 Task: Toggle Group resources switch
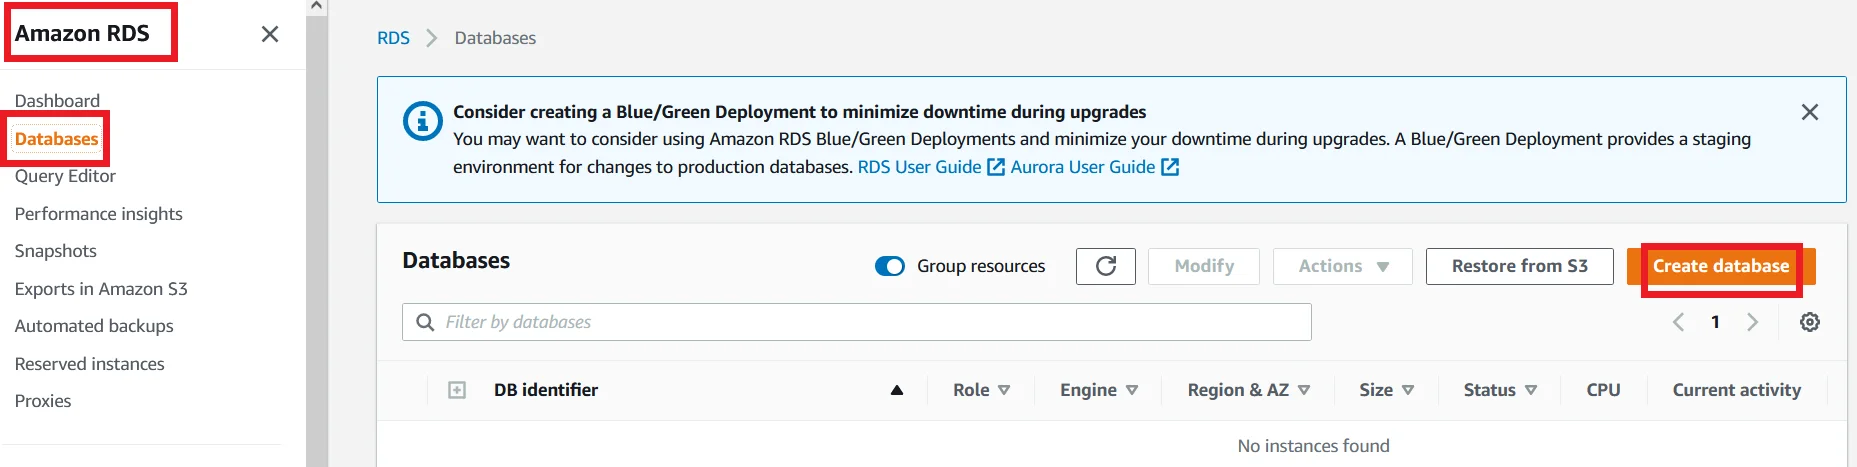click(890, 266)
